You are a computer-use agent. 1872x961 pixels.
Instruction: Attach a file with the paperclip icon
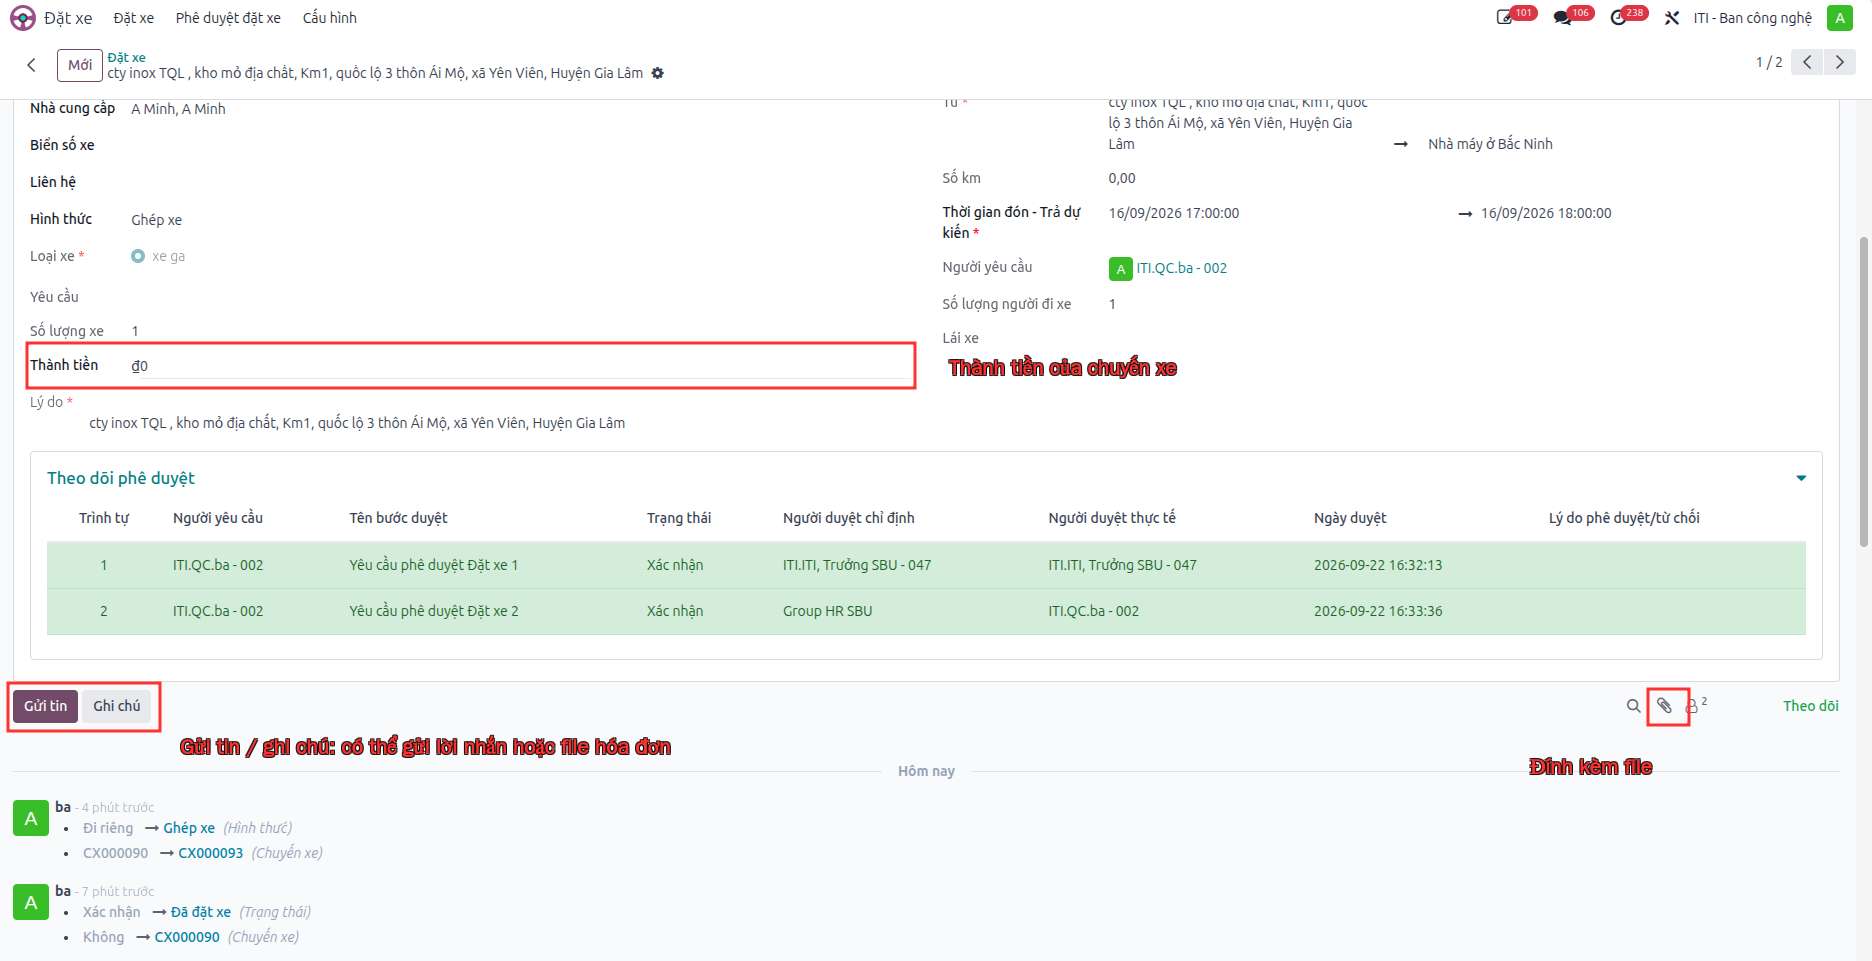(x=1665, y=706)
